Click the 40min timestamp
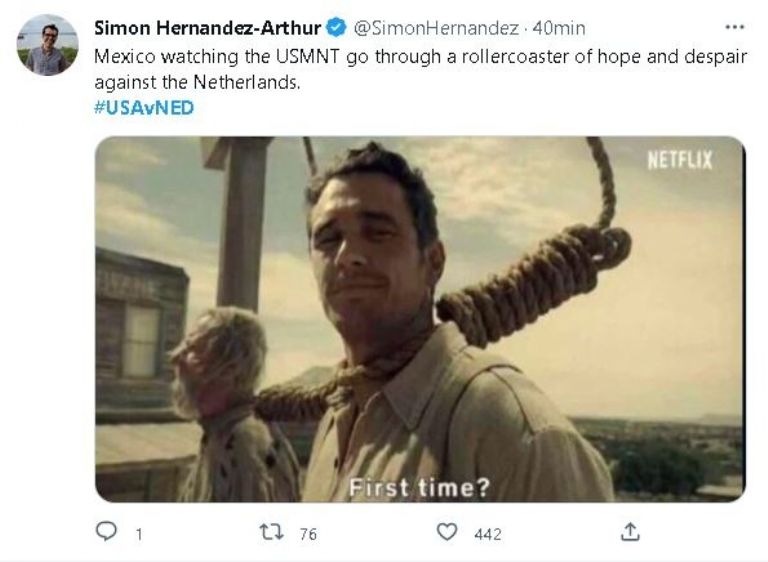 [560, 28]
